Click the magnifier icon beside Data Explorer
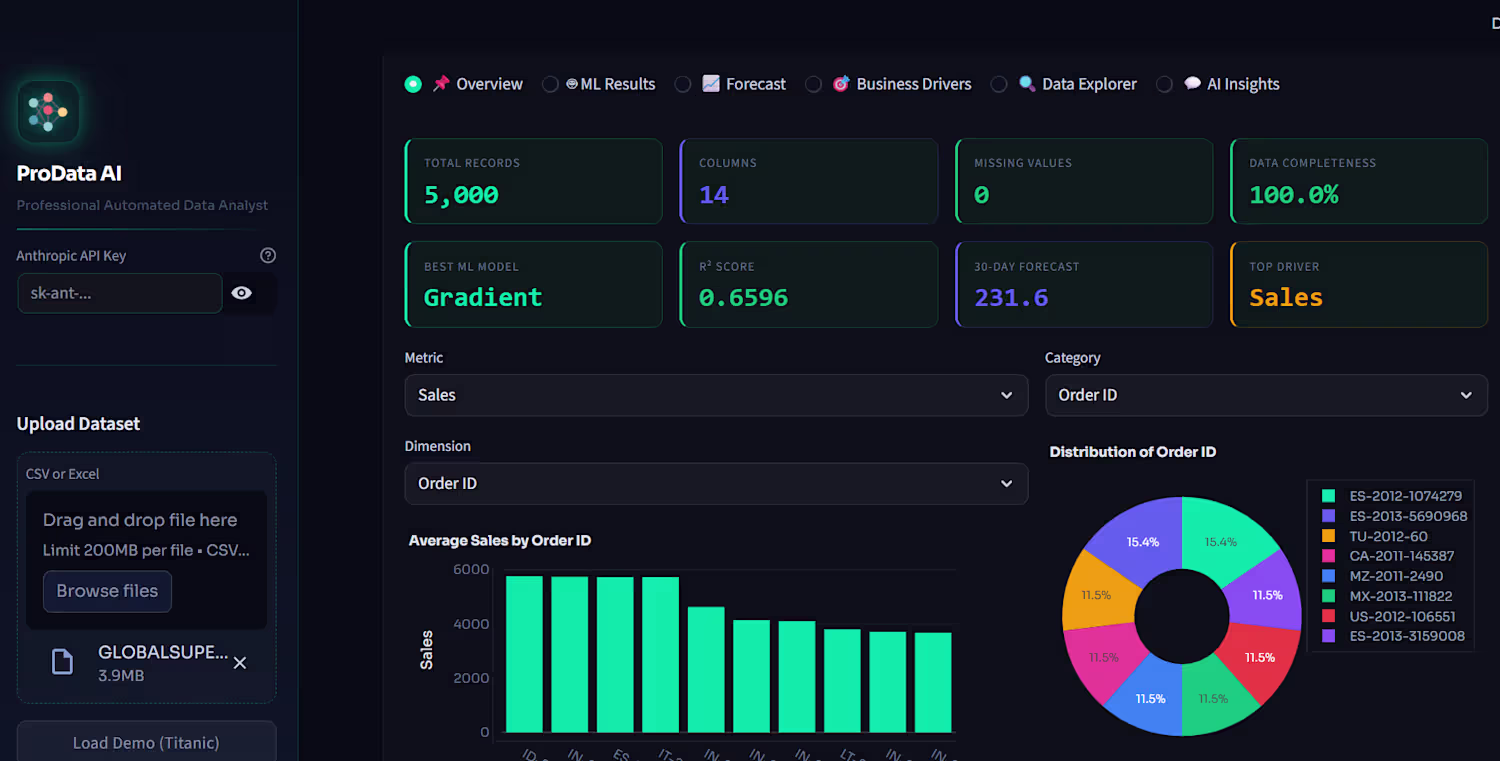1500x761 pixels. point(1027,84)
